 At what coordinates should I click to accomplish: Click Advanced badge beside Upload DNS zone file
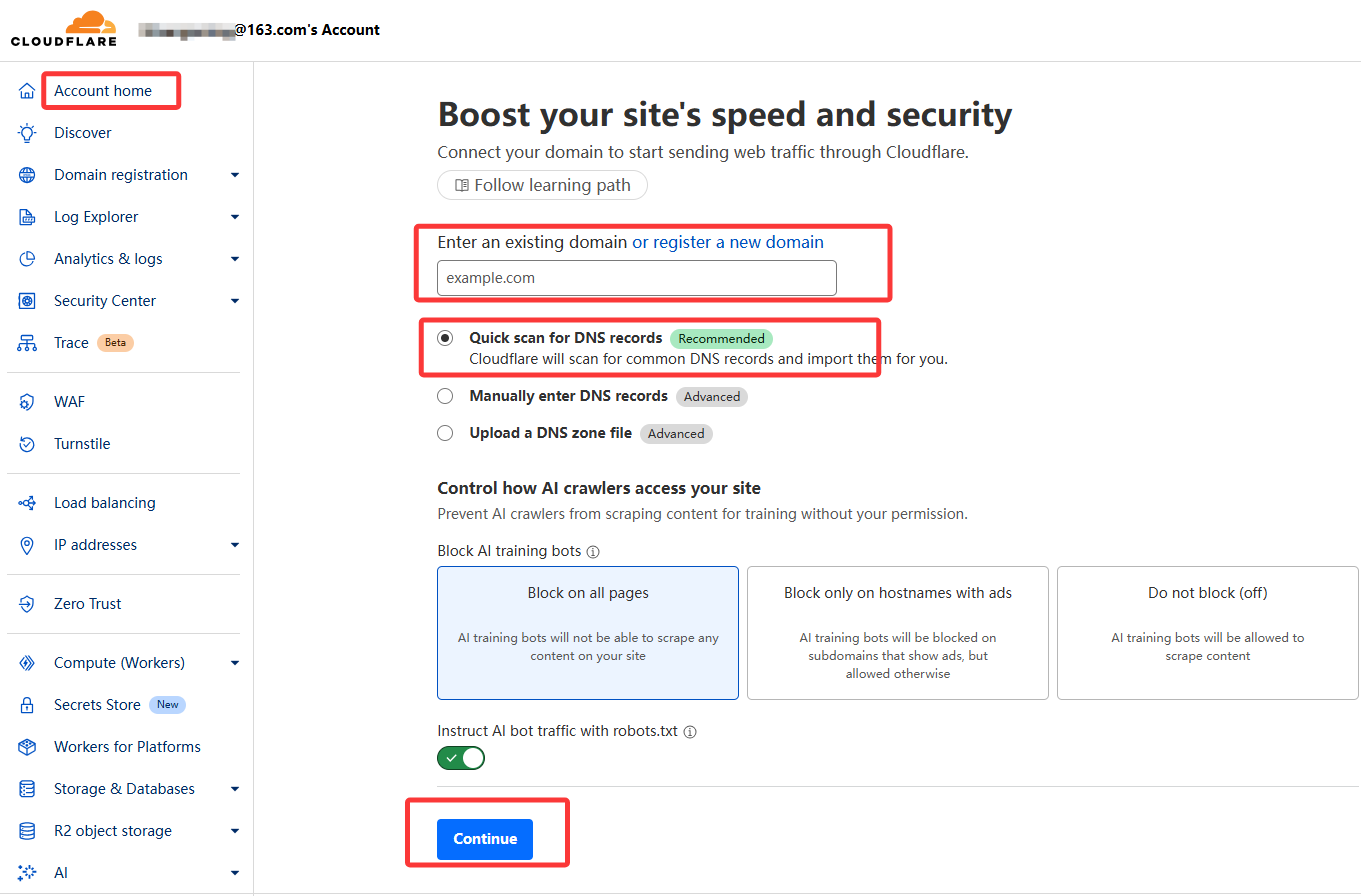676,434
